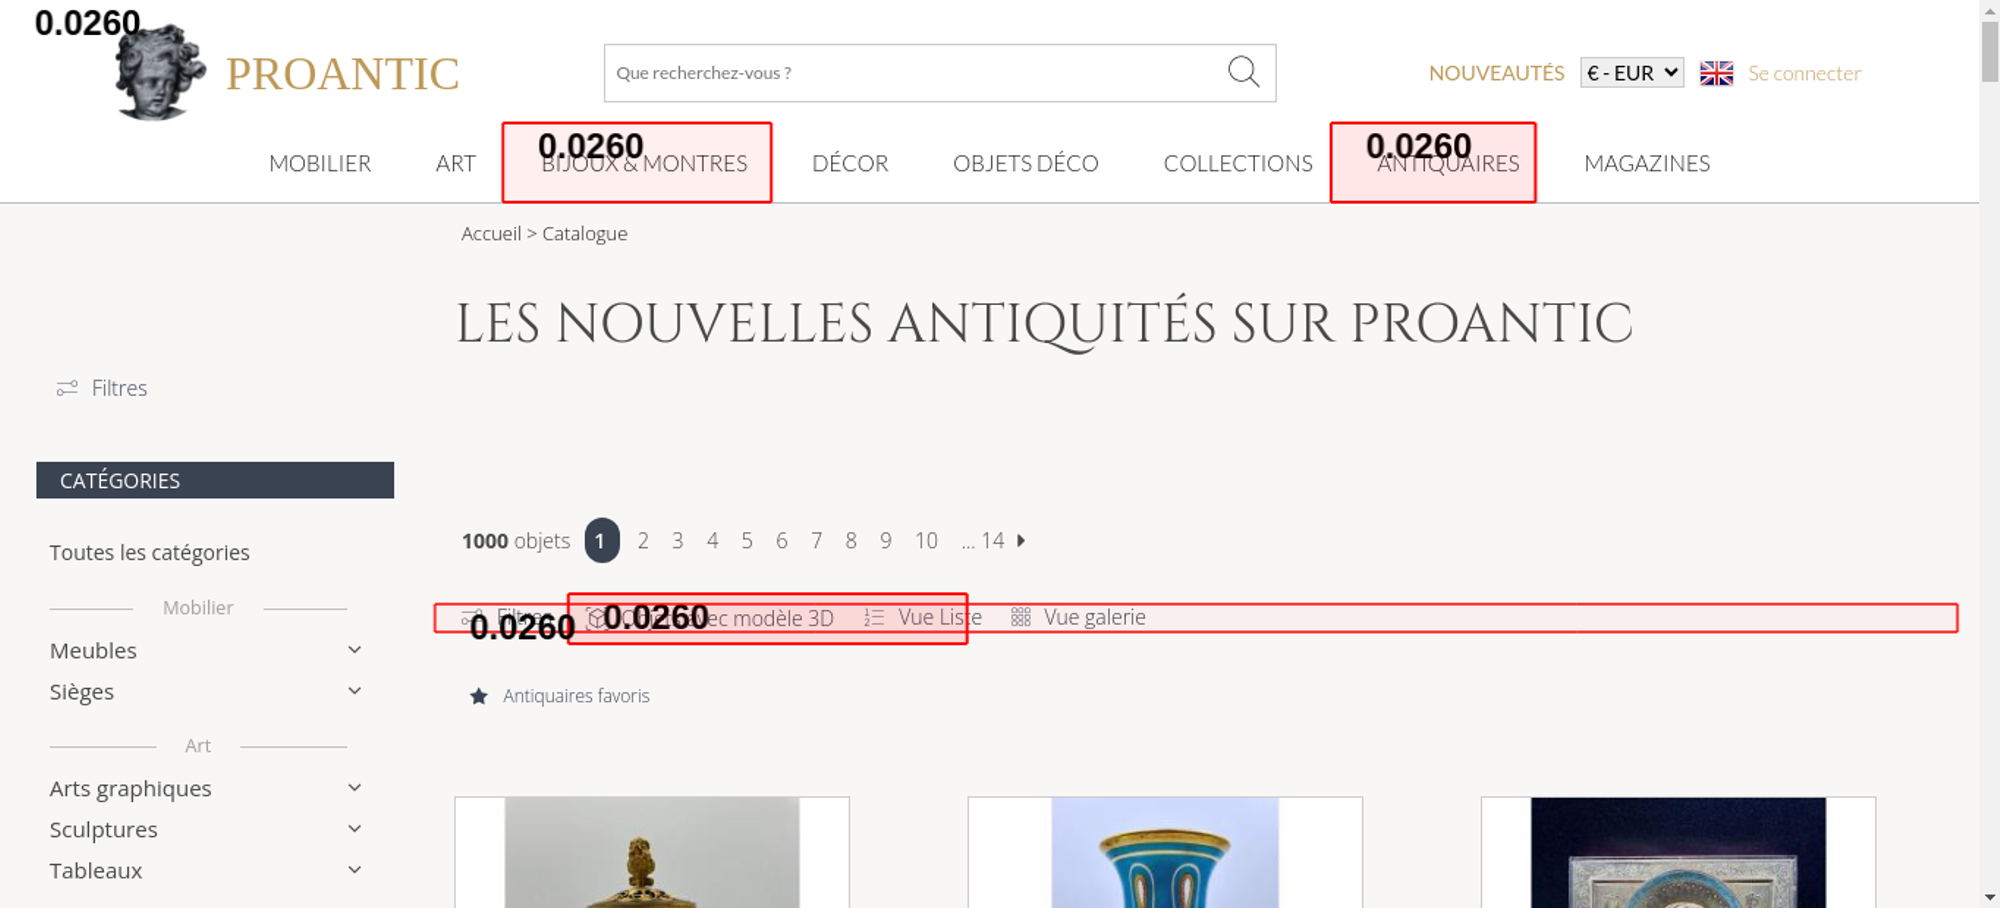Click the sidebar Filtres sliders icon
Image resolution: width=2000 pixels, height=908 pixels.
pos(67,389)
